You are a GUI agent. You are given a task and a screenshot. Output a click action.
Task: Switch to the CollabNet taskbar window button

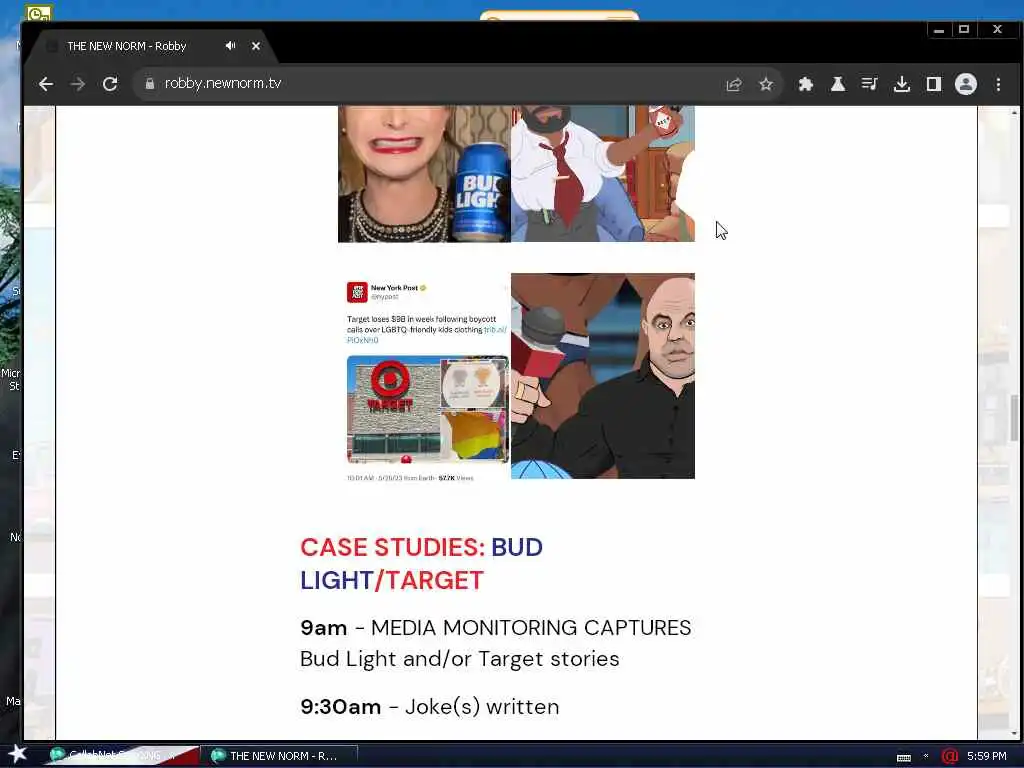pos(121,756)
